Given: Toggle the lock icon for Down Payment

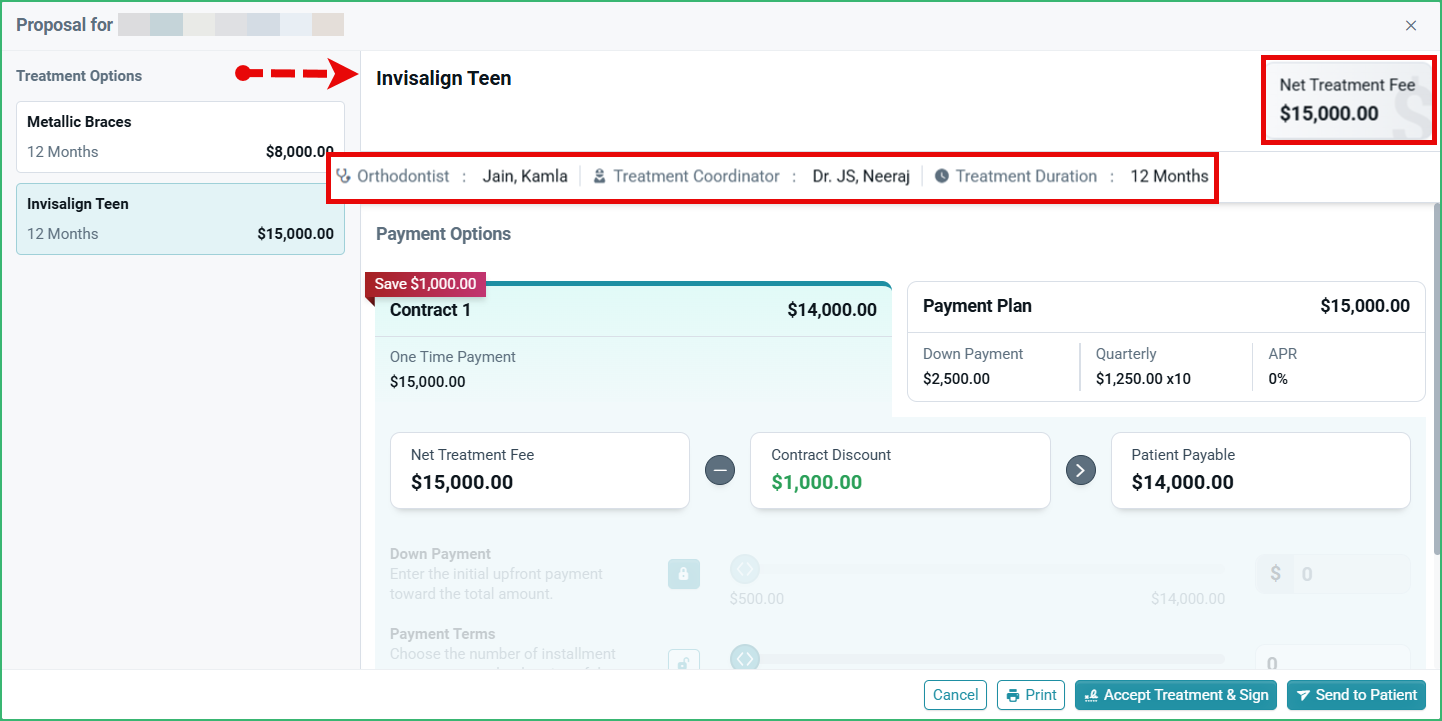Looking at the screenshot, I should tap(684, 574).
